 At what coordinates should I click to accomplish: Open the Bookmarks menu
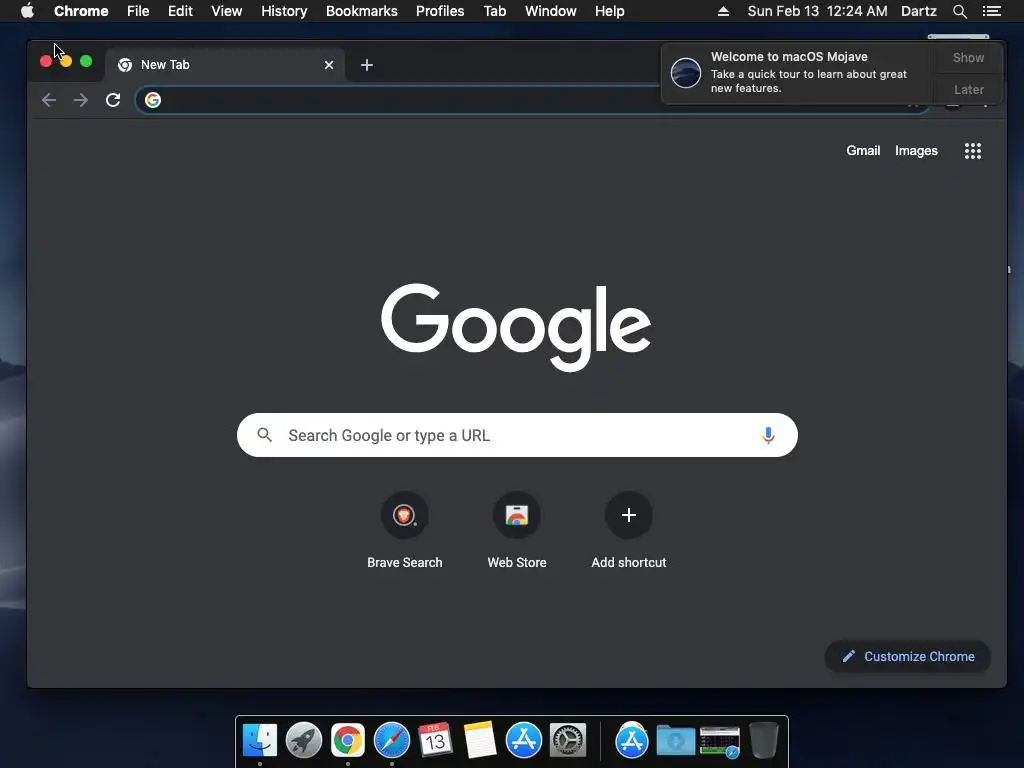pyautogui.click(x=362, y=11)
